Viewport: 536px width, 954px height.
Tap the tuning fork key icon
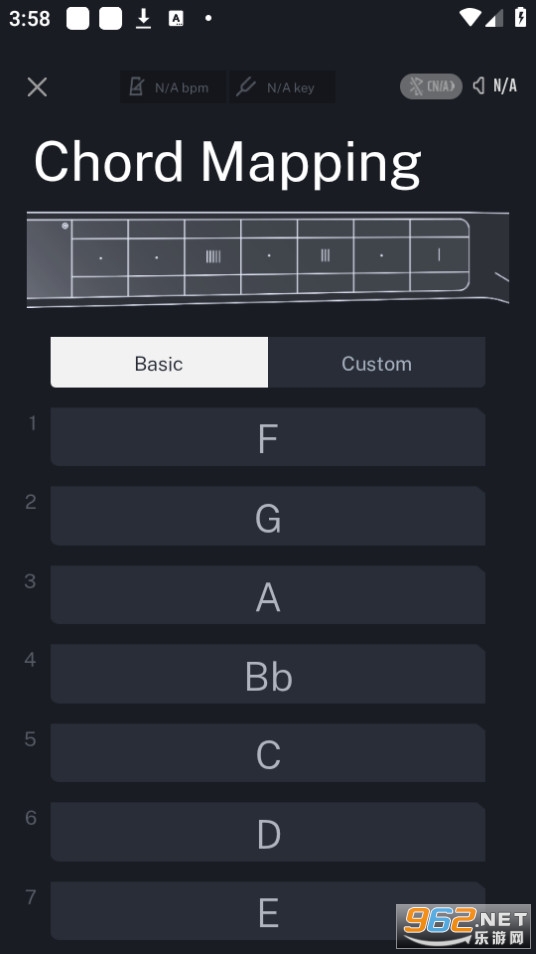(245, 87)
